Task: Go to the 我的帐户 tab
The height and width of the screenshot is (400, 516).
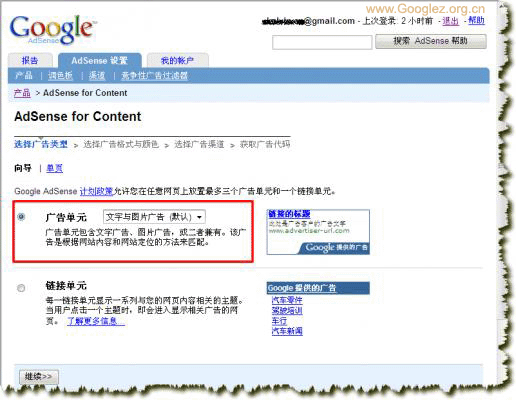Action: (177, 60)
